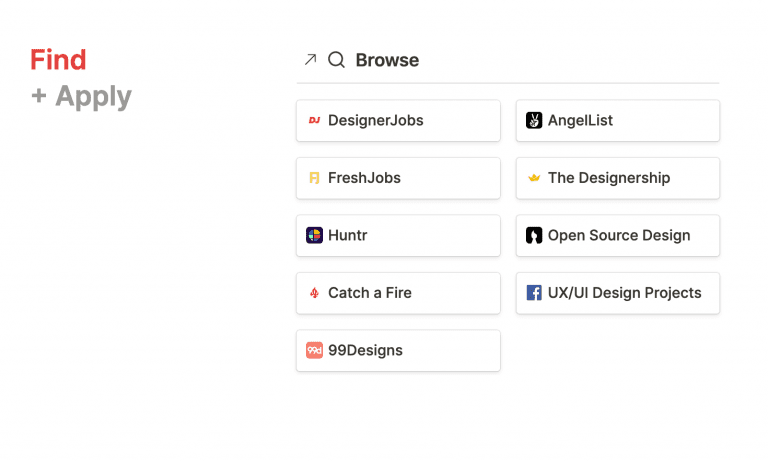Select the Browse heading
The height and width of the screenshot is (462, 768).
point(387,60)
